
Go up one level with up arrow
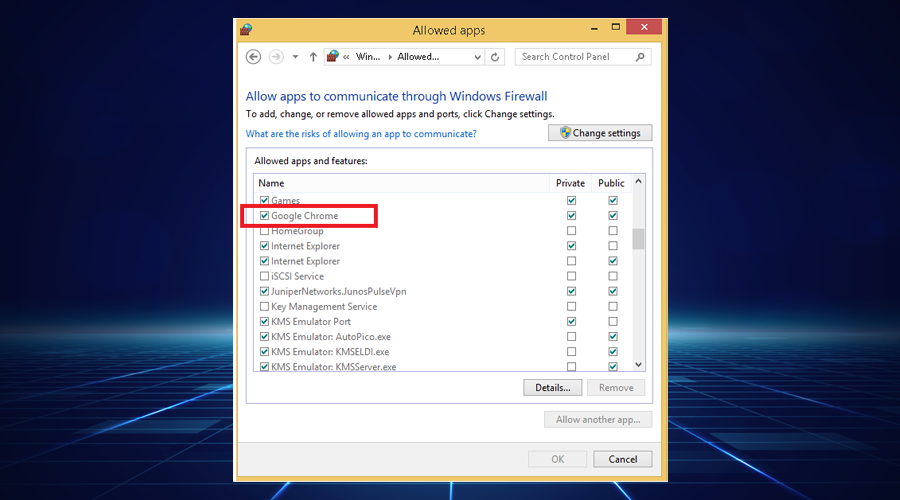point(313,57)
